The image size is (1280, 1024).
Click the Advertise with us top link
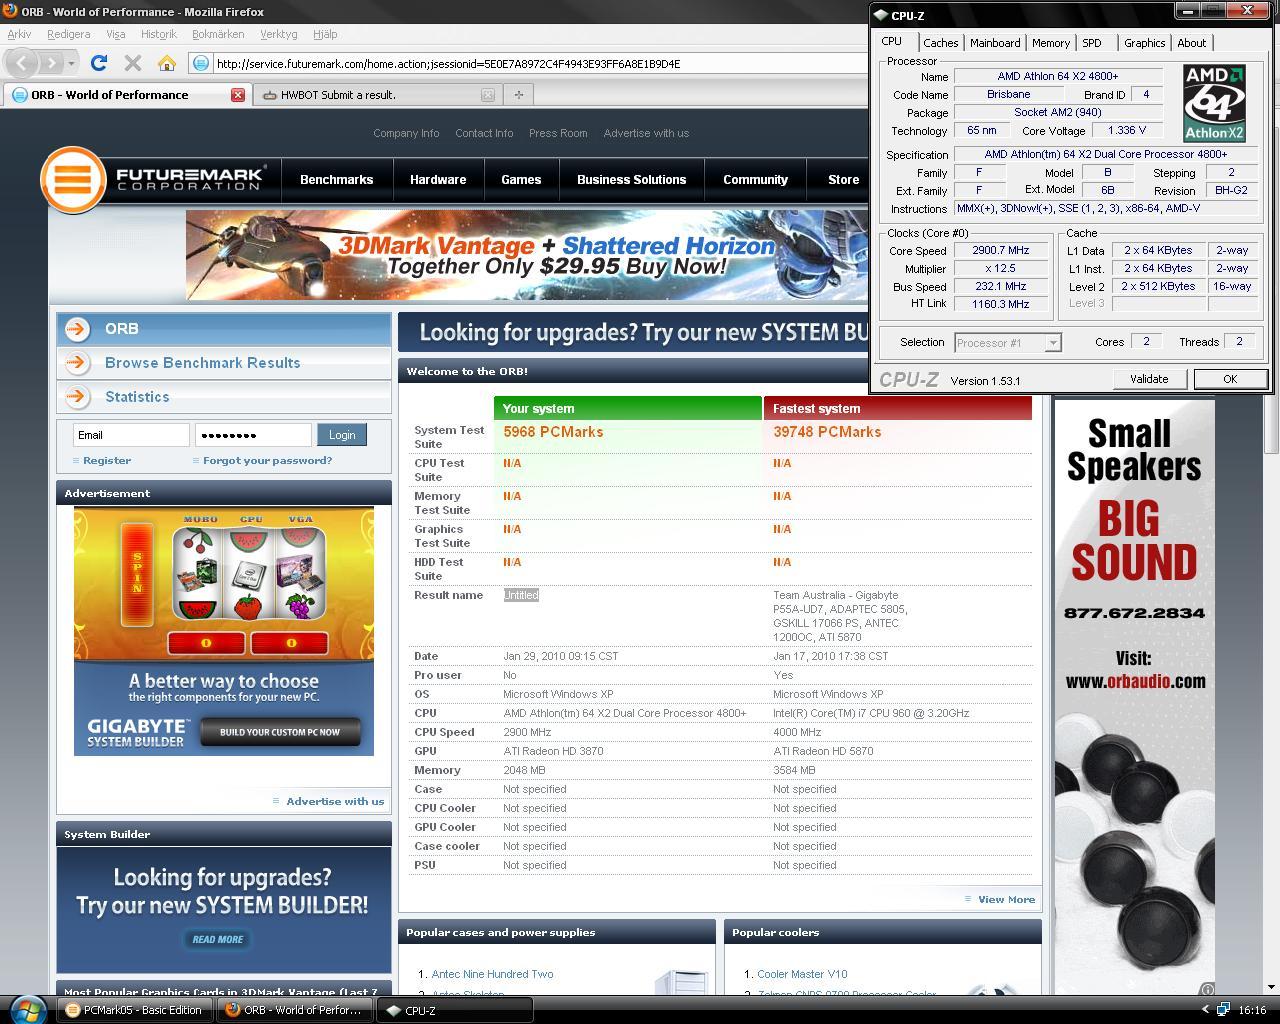point(646,133)
